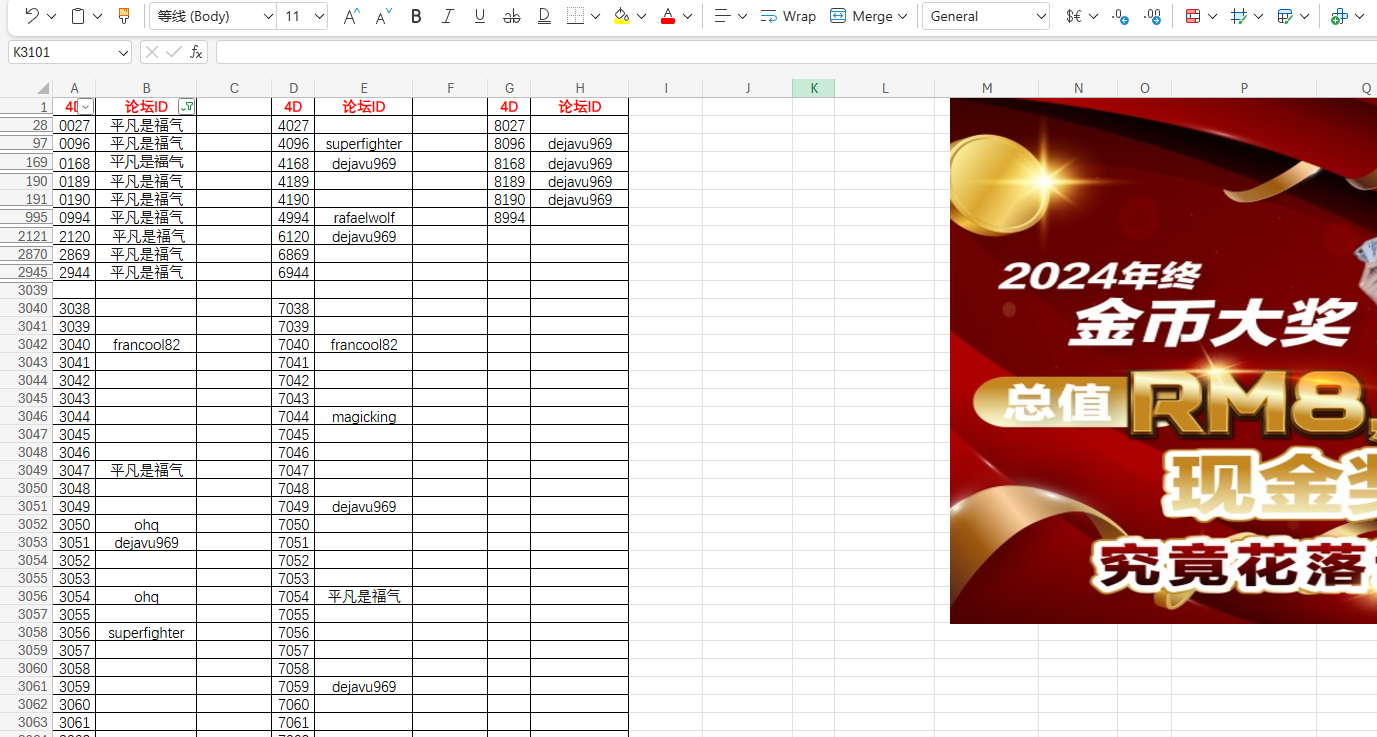Click the Name Box showing K3101
Viewport: 1377px width, 737px height.
[x=62, y=51]
